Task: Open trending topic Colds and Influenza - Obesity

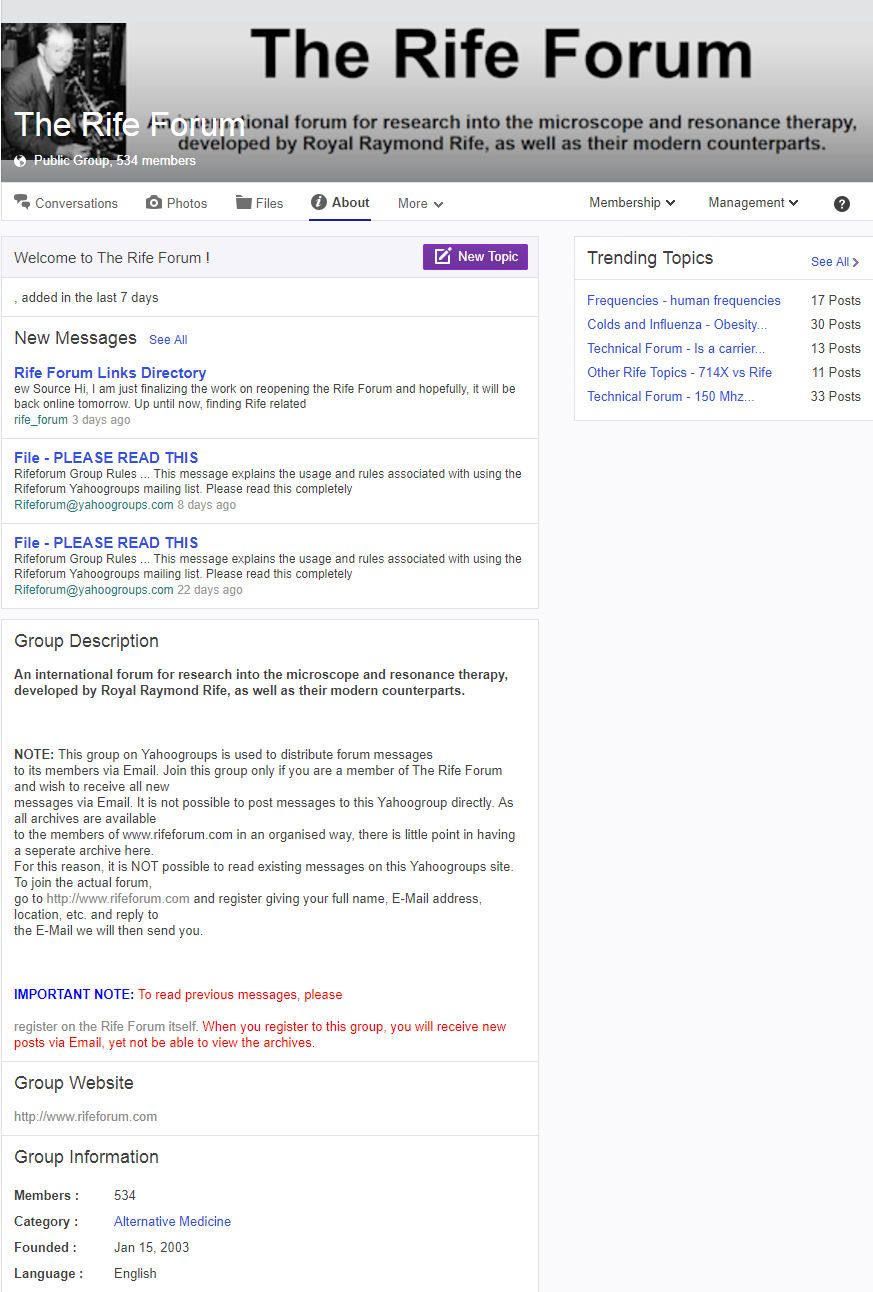Action: [x=677, y=324]
